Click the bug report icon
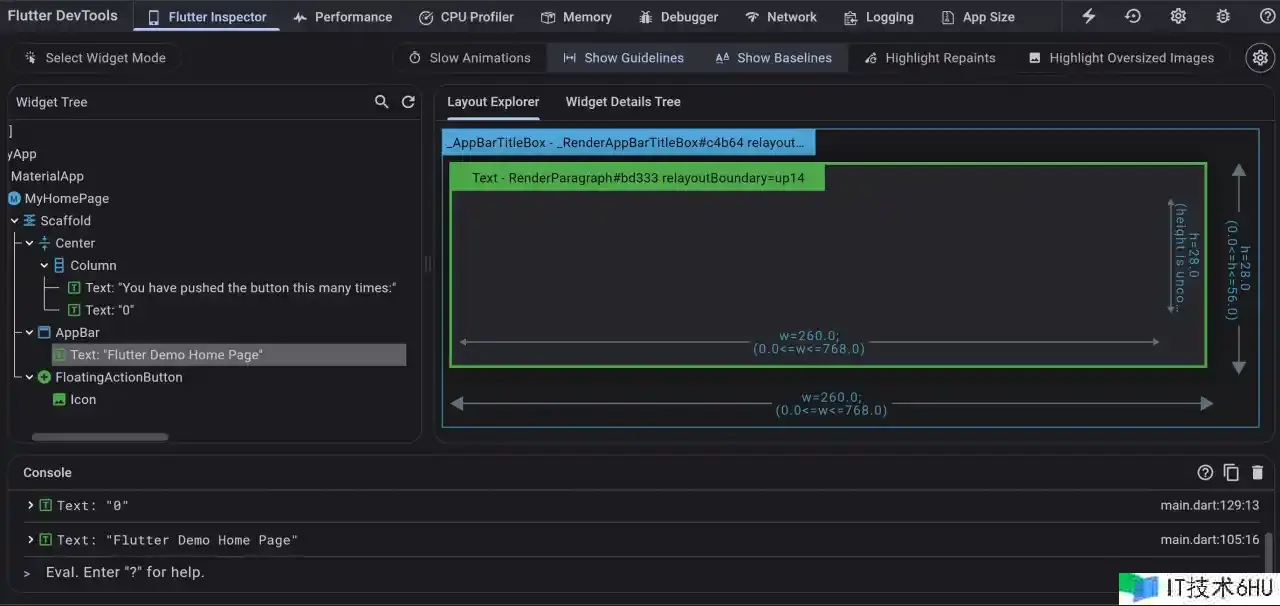 click(1223, 17)
